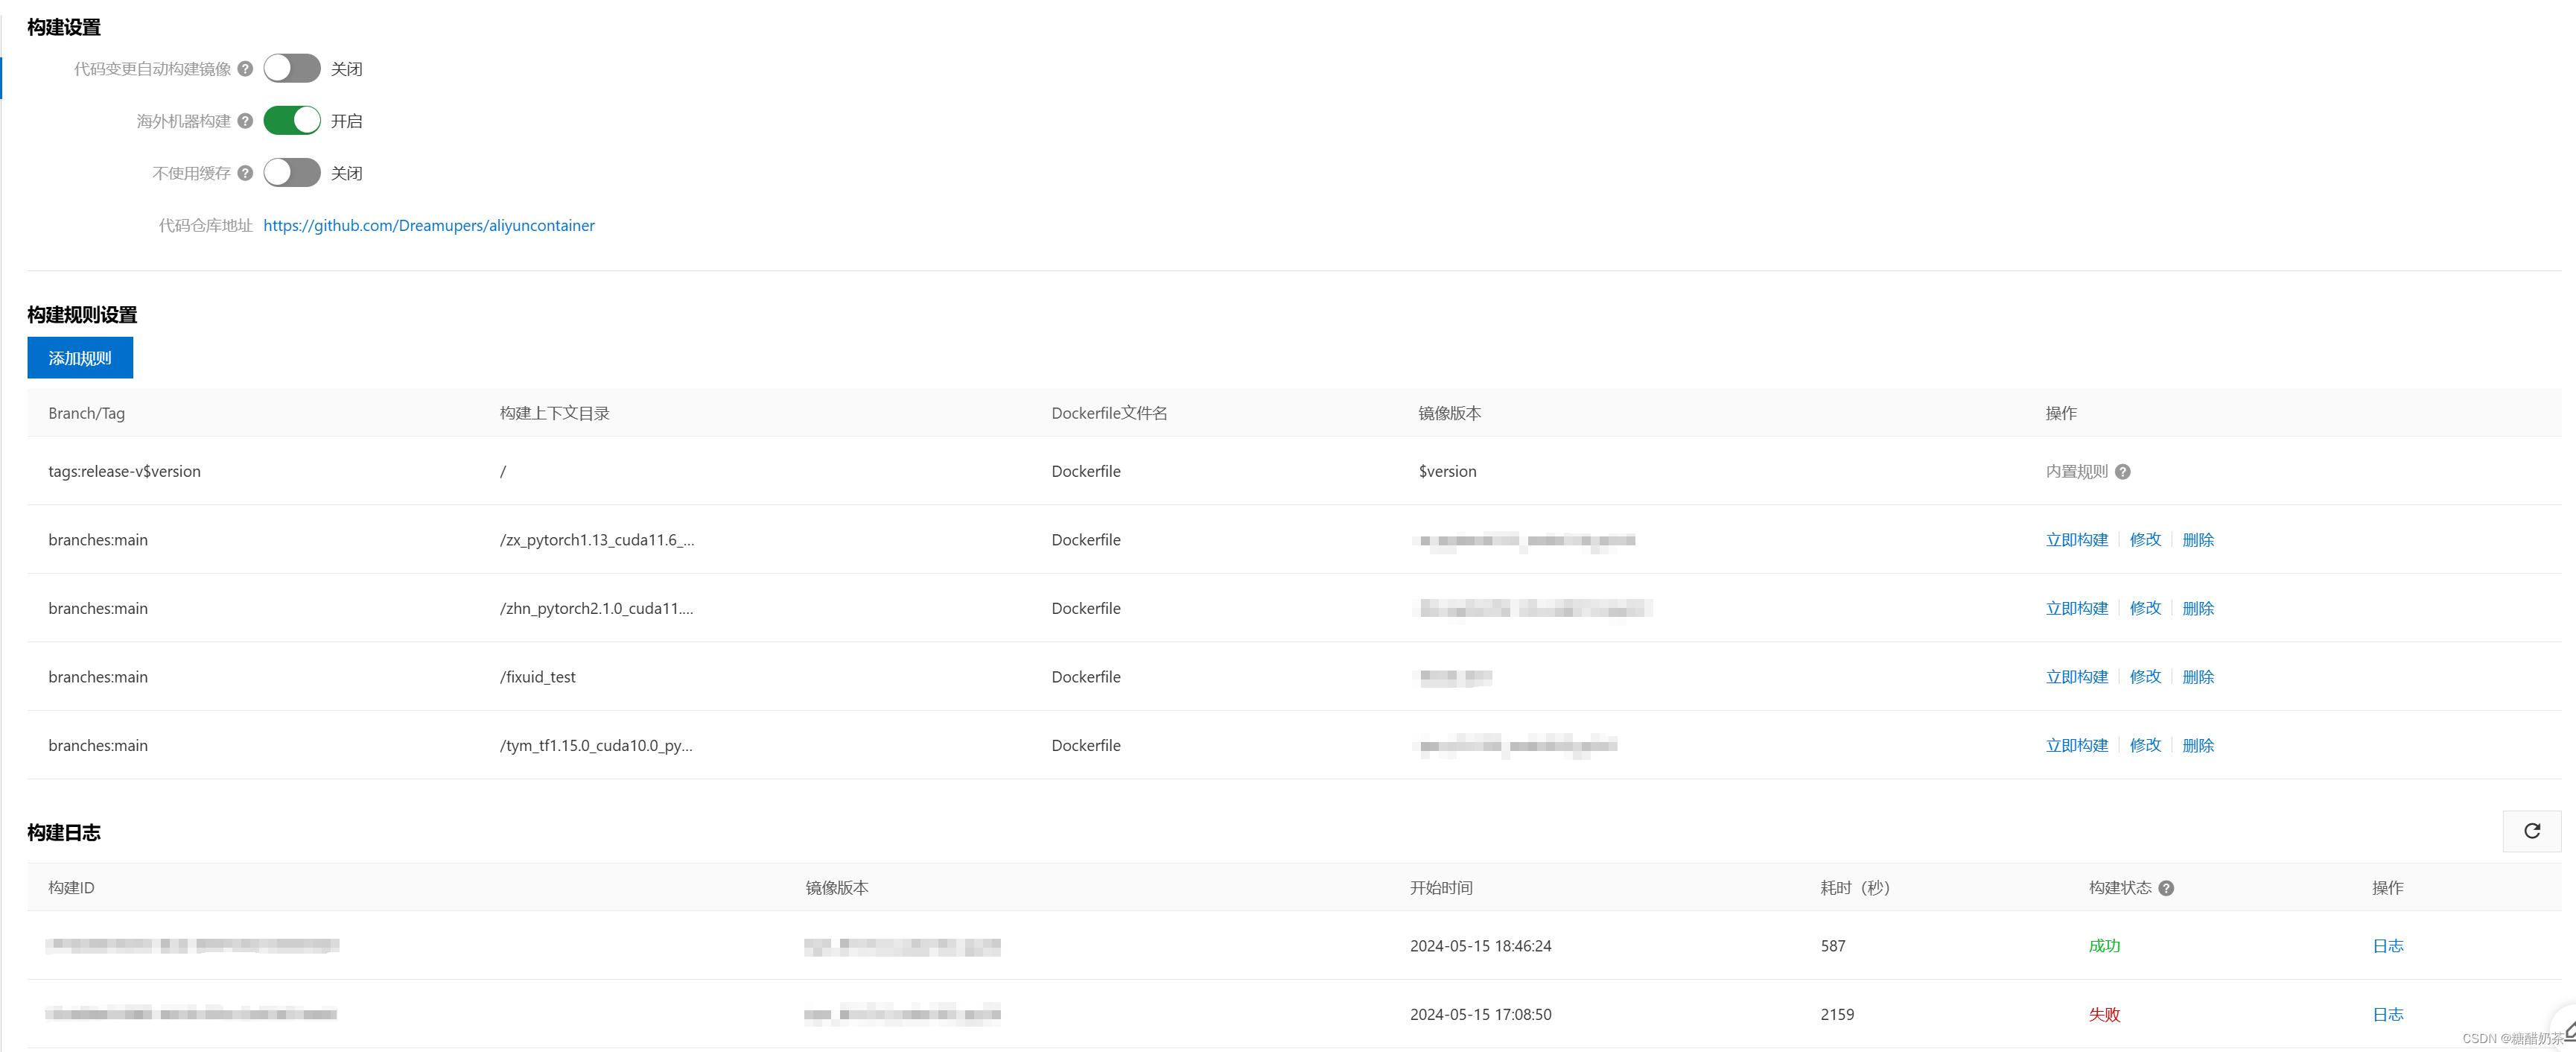Click the Branch/Tag column header
The image size is (2576, 1052).
point(86,413)
